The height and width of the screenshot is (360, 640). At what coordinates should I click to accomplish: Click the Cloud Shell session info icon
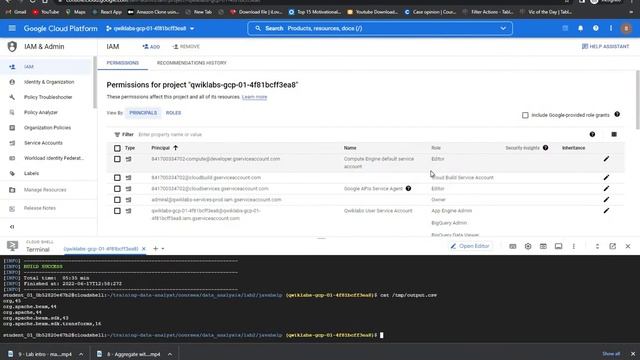[x=558, y=246]
